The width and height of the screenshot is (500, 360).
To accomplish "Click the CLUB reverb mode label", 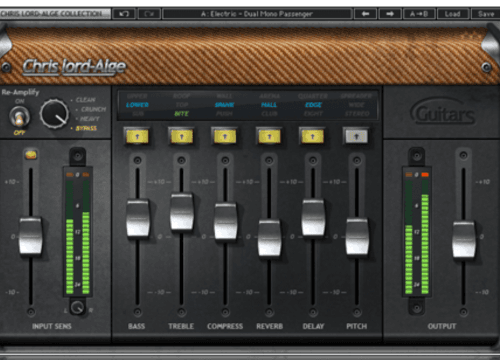I will (x=269, y=114).
